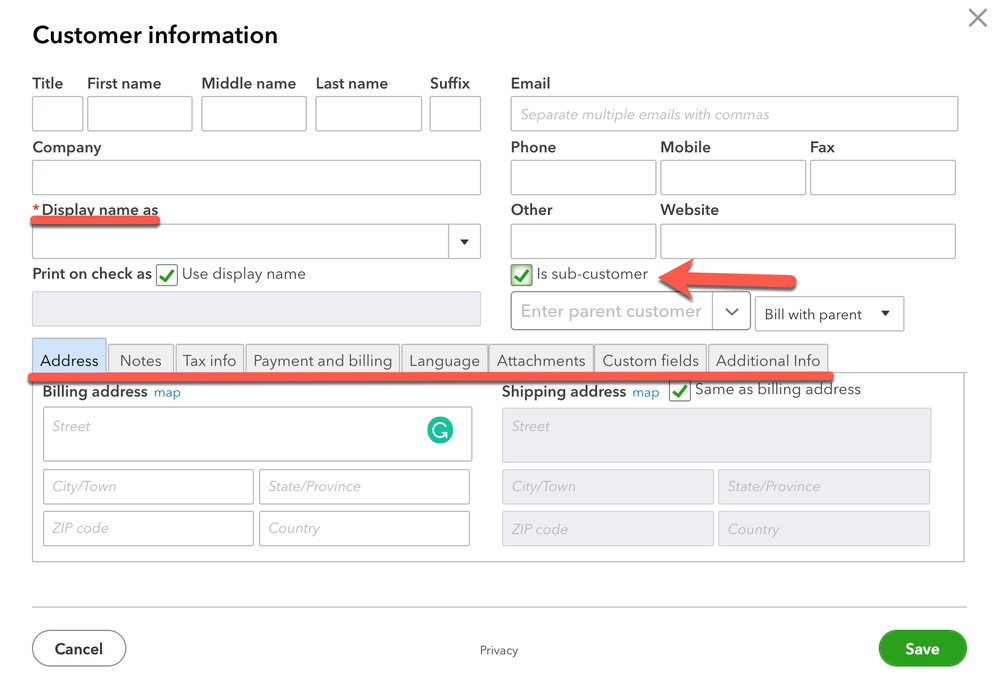Toggle Same as billing address checkbox
The height and width of the screenshot is (695, 999).
point(680,390)
